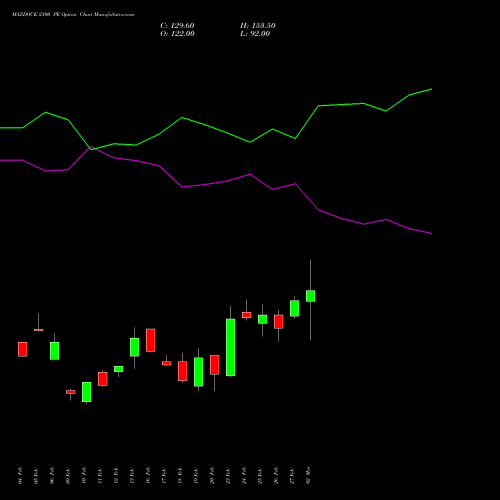Select the open value O: 122.00
500x500 pixels.
(177, 34)
